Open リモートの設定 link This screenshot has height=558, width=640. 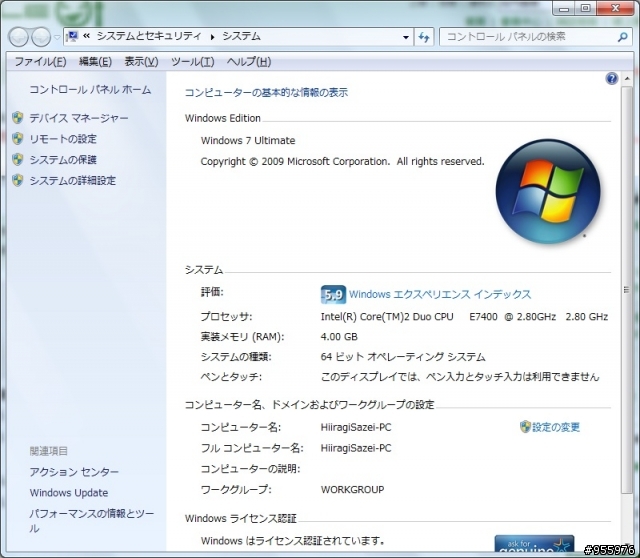(63, 139)
